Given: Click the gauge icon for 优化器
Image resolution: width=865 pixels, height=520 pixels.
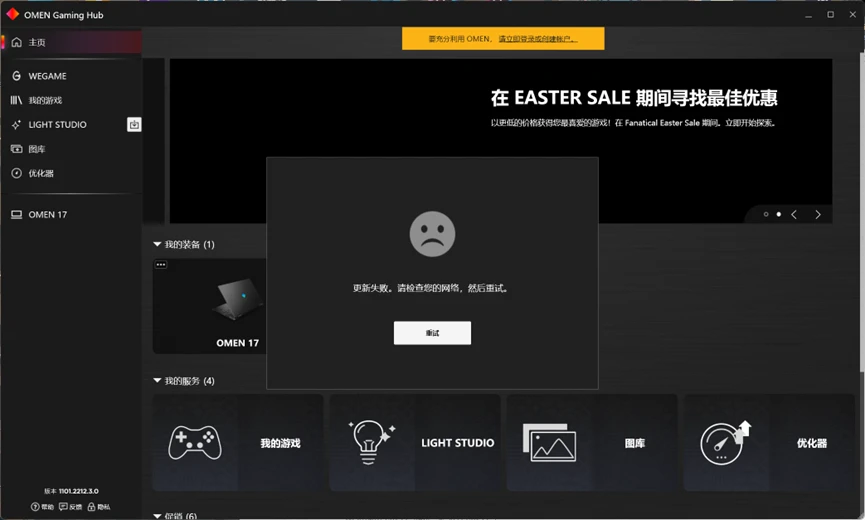Looking at the screenshot, I should point(17,173).
